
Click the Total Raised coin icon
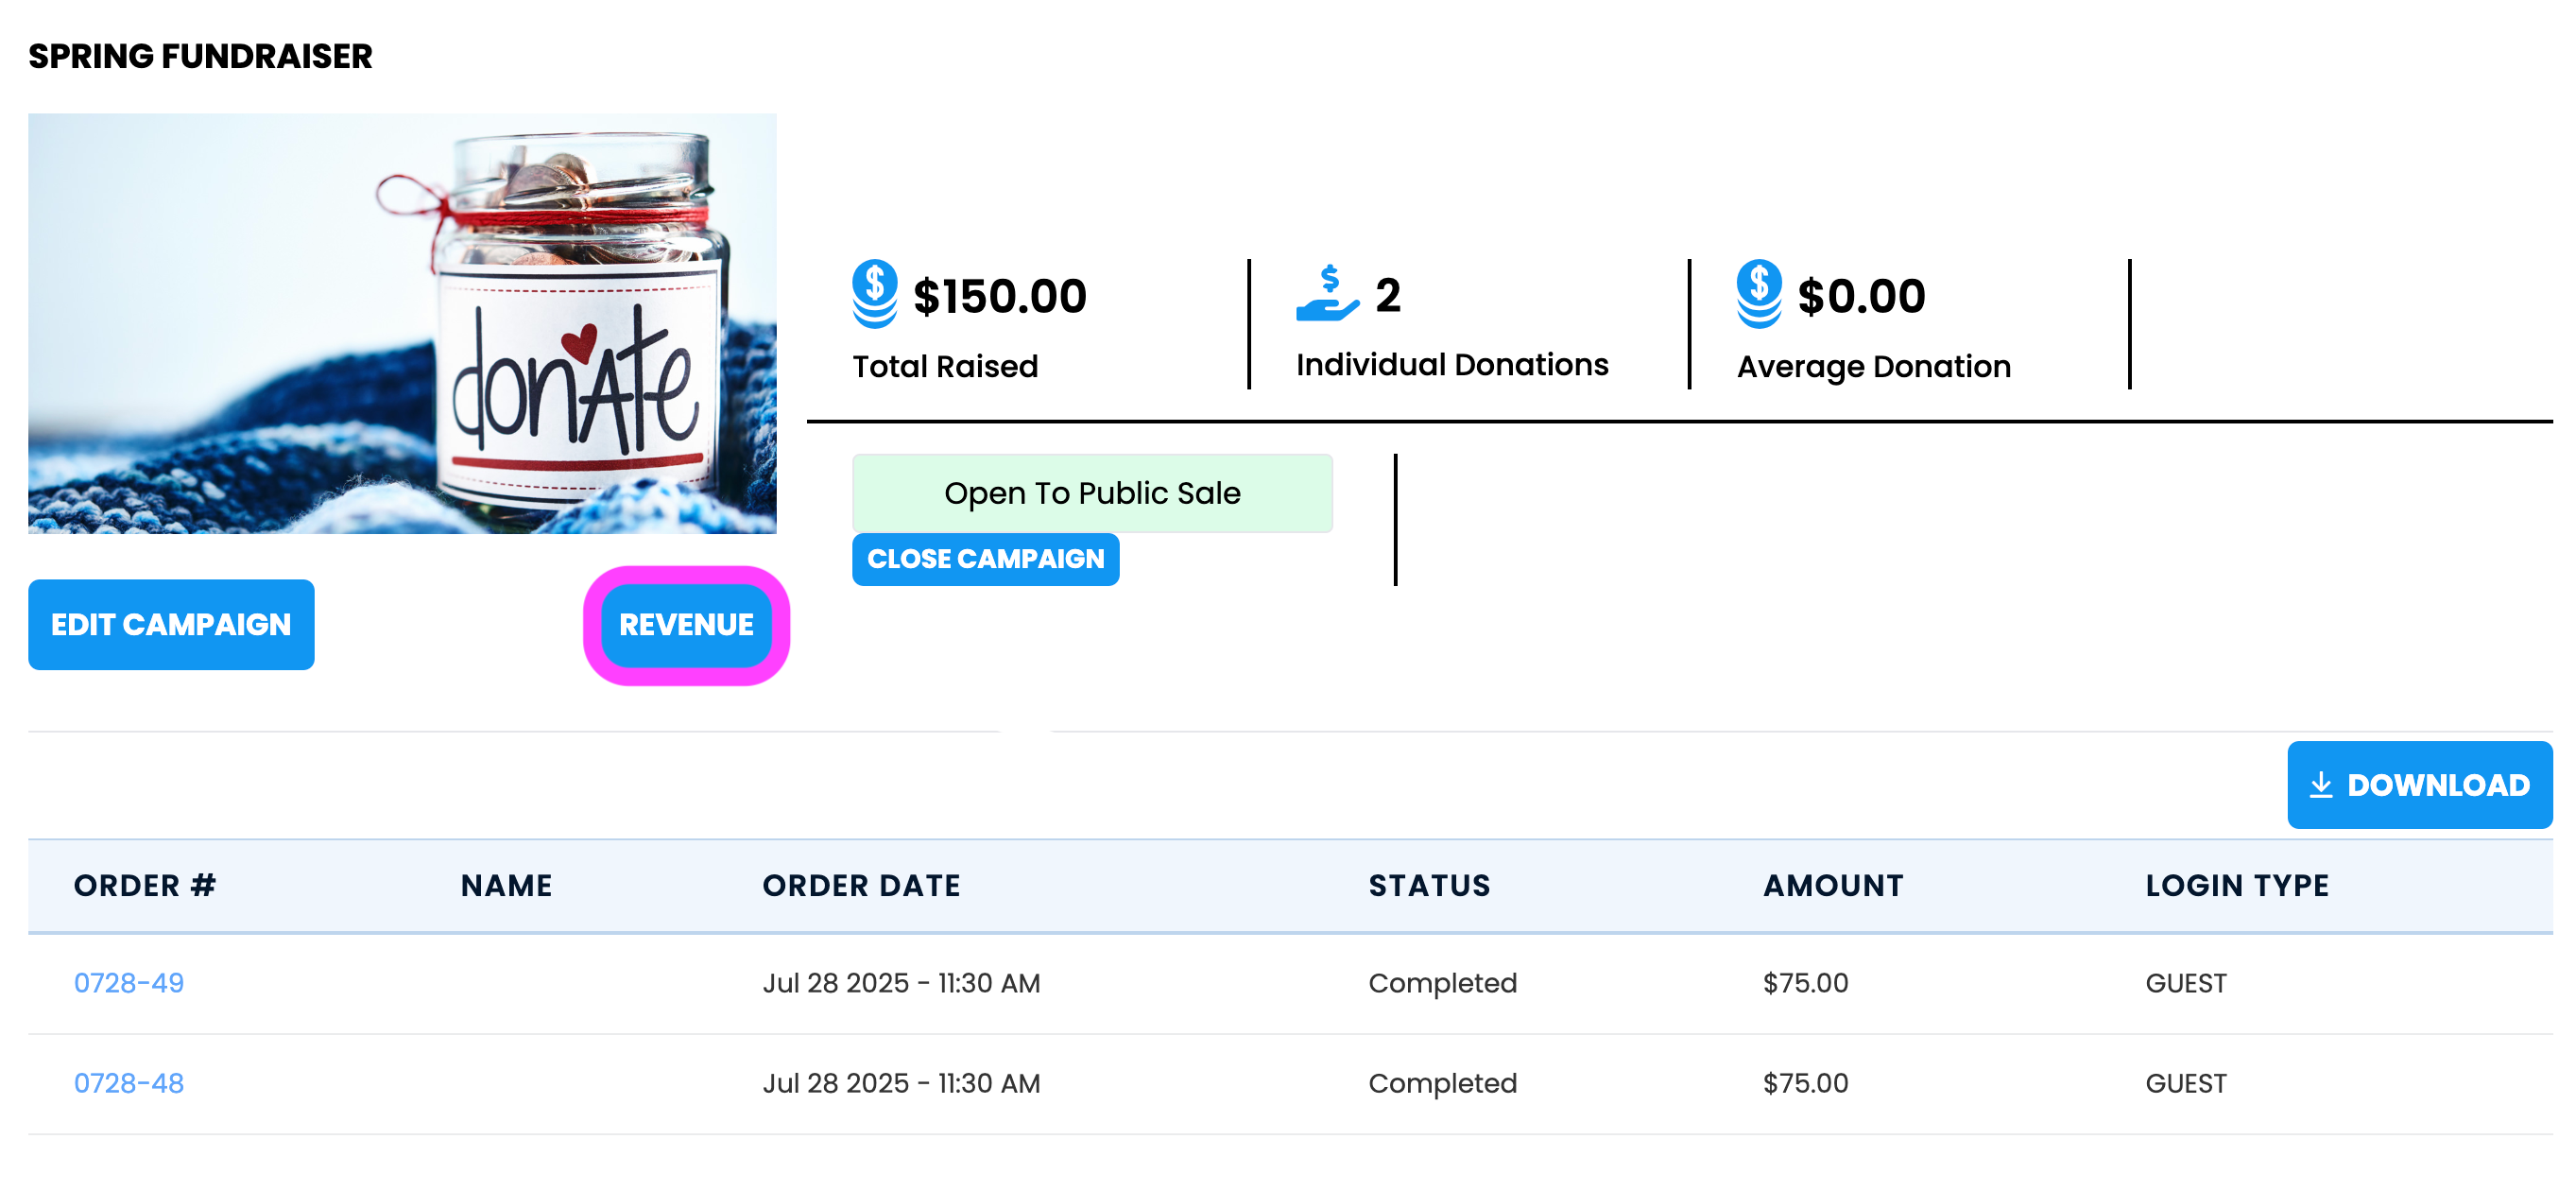pos(874,294)
